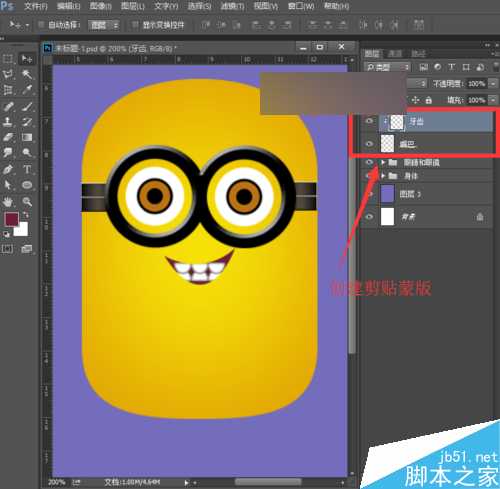Select the Crop tool
This screenshot has width=500, height=489.
[x=7, y=90]
